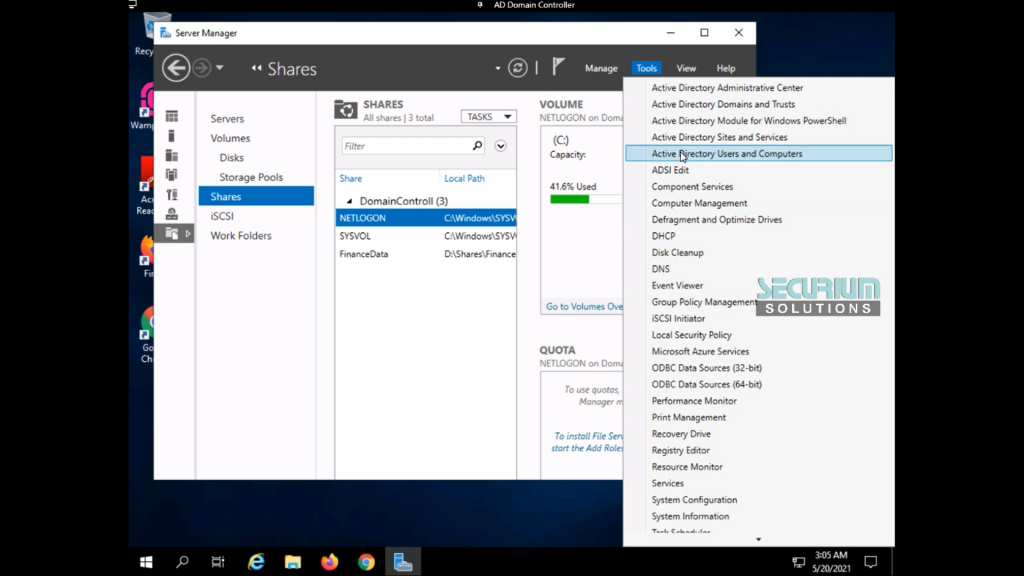The image size is (1024, 576).
Task: Select Volumes in the navigation pane
Action: pyautogui.click(x=230, y=138)
